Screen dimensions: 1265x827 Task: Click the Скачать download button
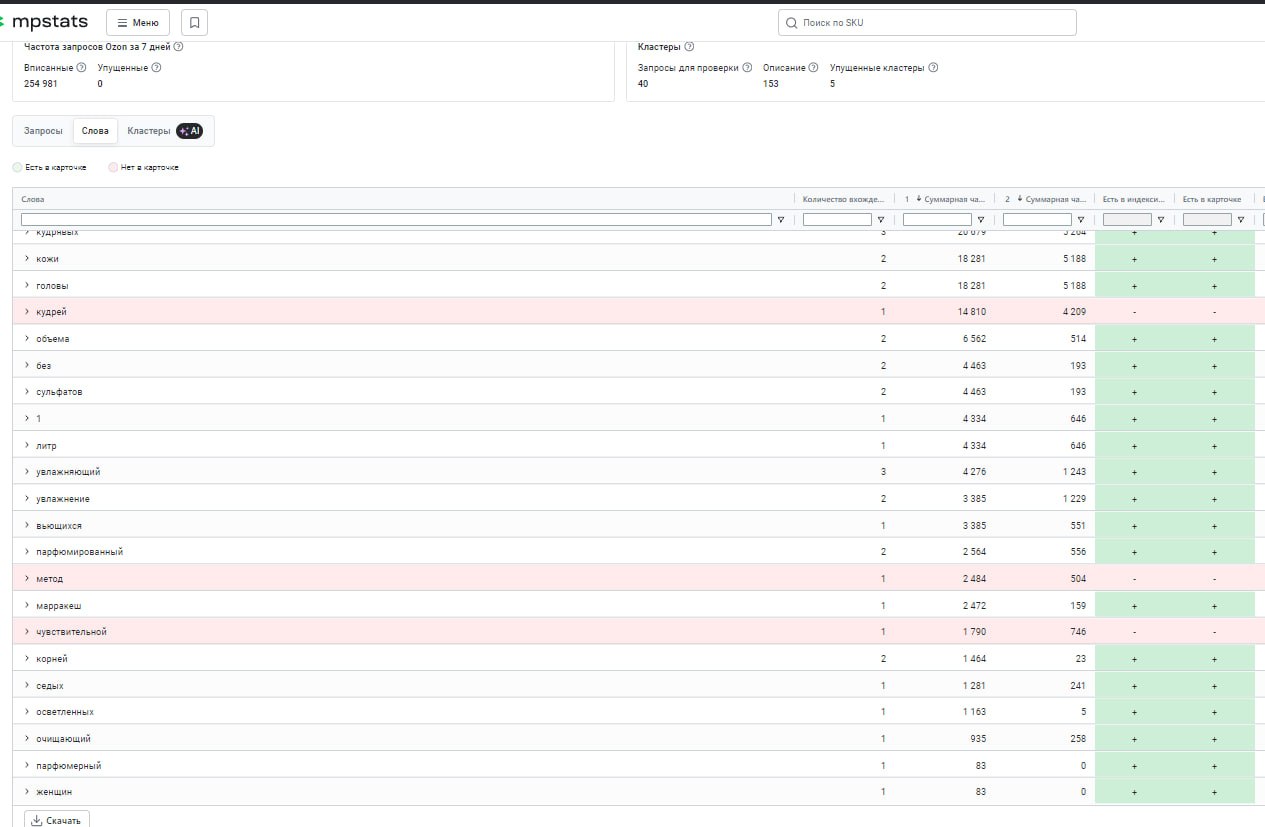click(x=57, y=820)
